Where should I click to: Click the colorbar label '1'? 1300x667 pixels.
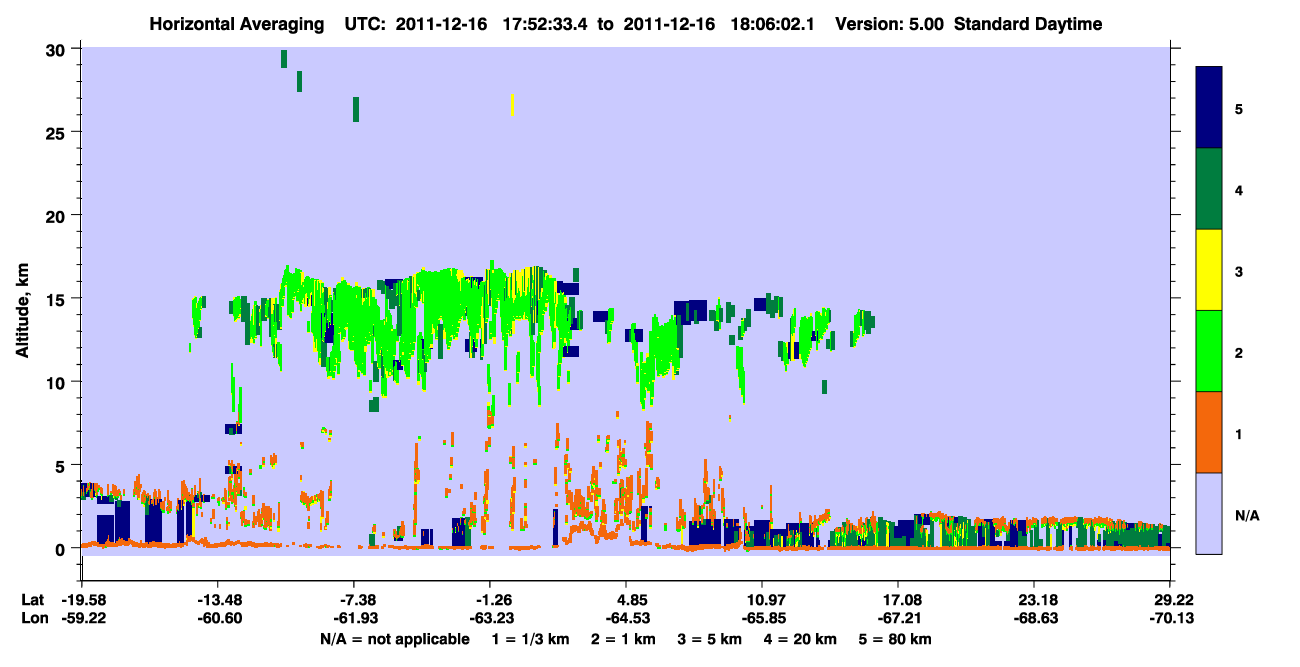click(x=1239, y=432)
